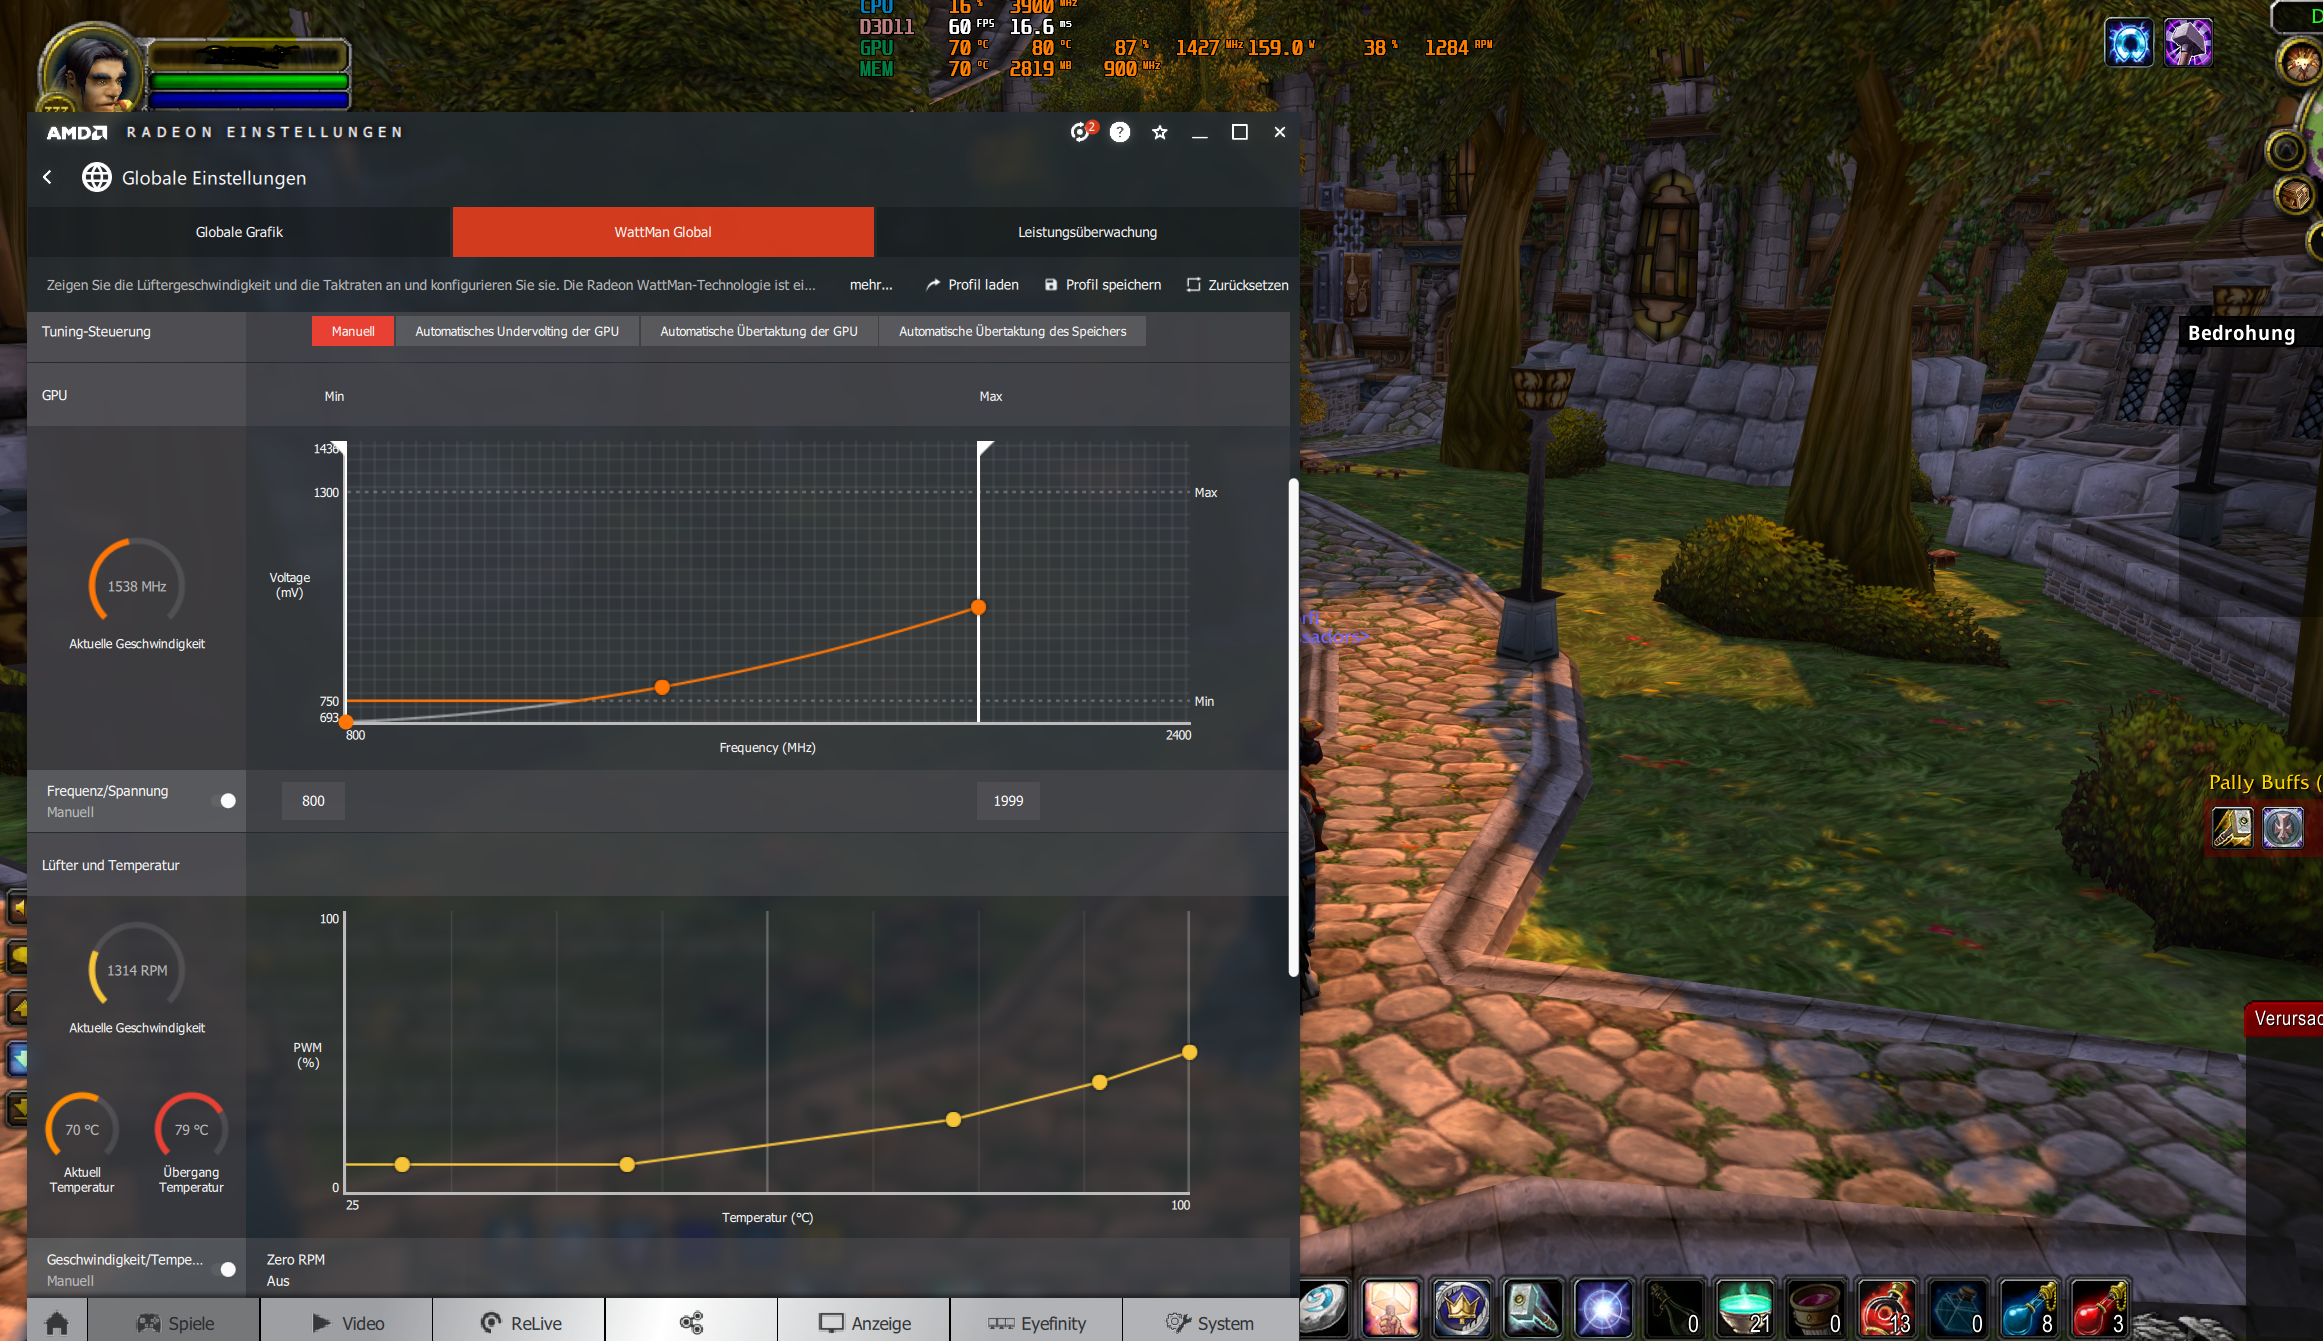This screenshot has width=2323, height=1341.
Task: Click Zurücksetzen to reset settings
Action: coord(1237,285)
